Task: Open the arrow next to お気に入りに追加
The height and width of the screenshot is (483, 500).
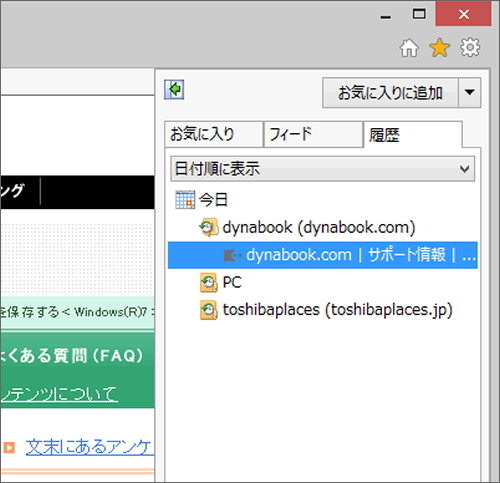Action: [470, 93]
